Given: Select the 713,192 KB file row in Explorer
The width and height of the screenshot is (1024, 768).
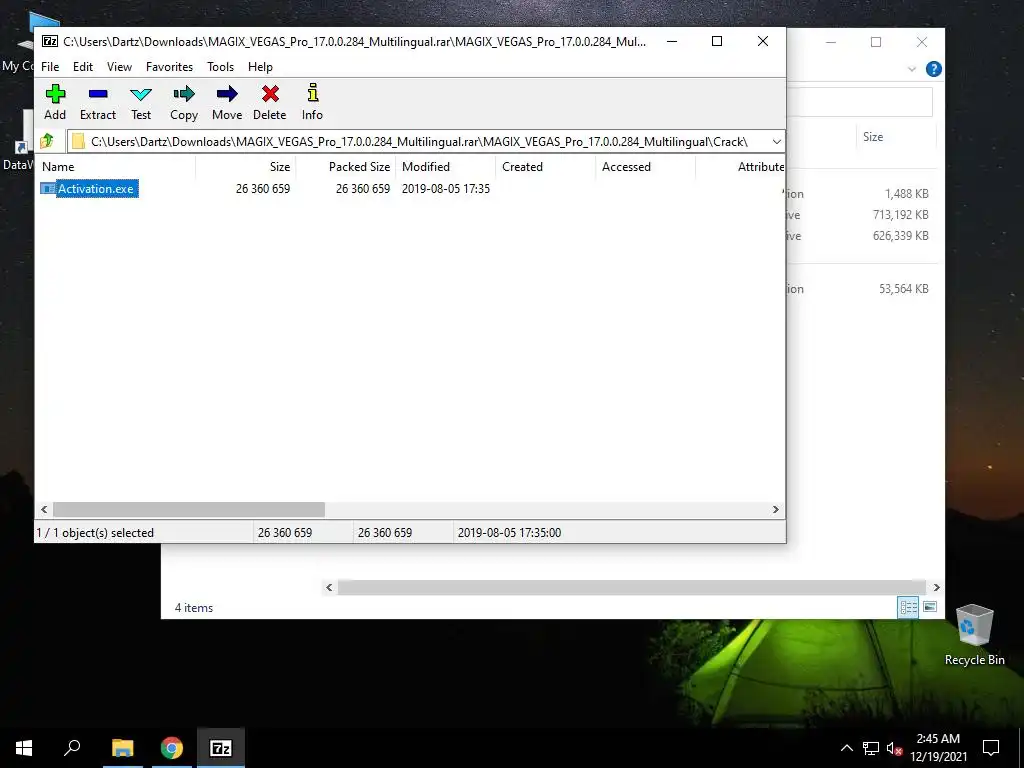Looking at the screenshot, I should [862, 215].
